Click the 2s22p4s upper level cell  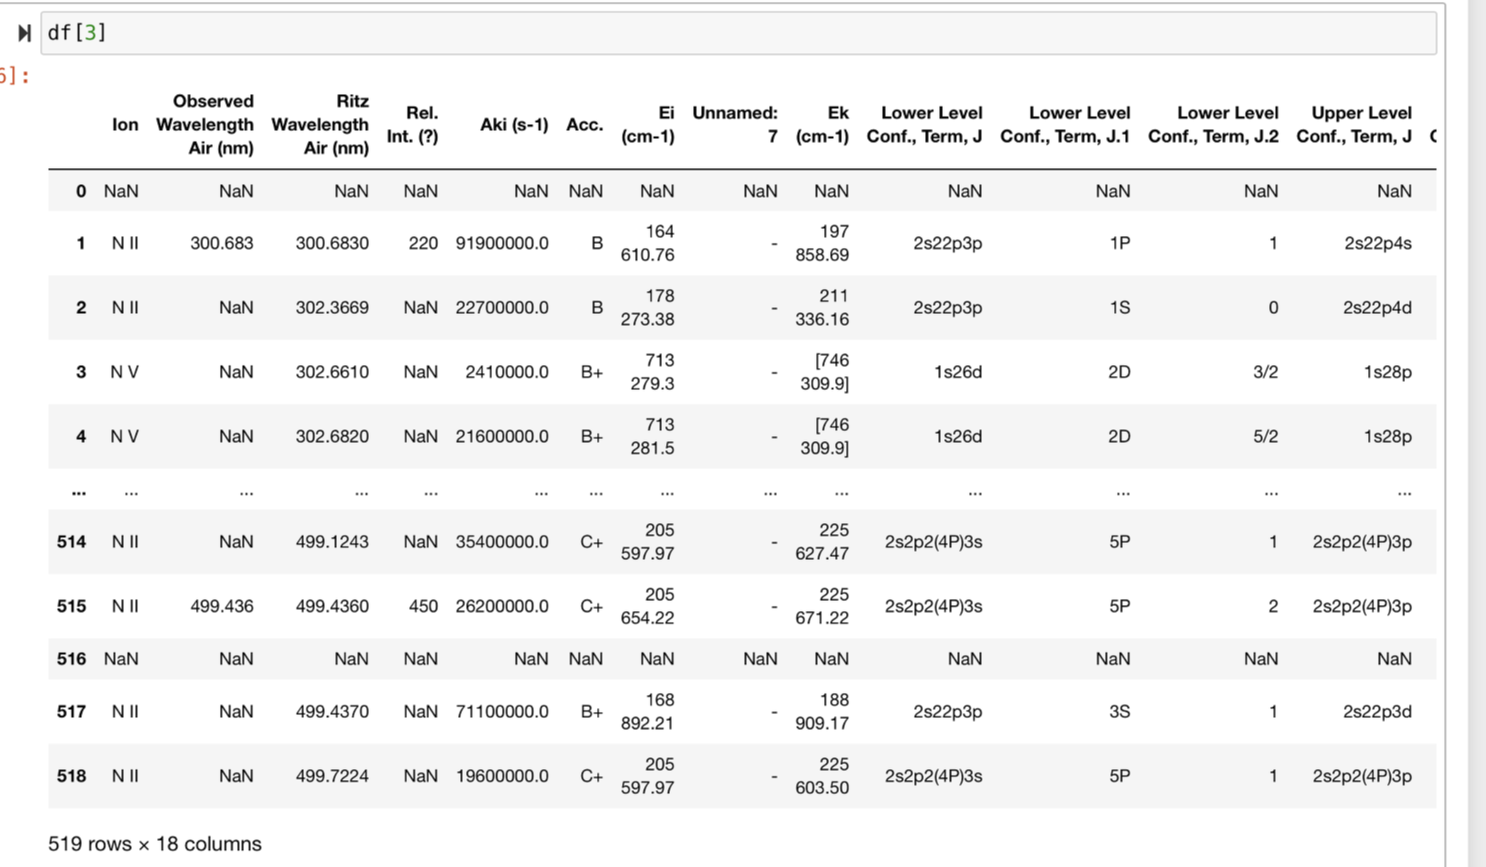pos(1378,243)
